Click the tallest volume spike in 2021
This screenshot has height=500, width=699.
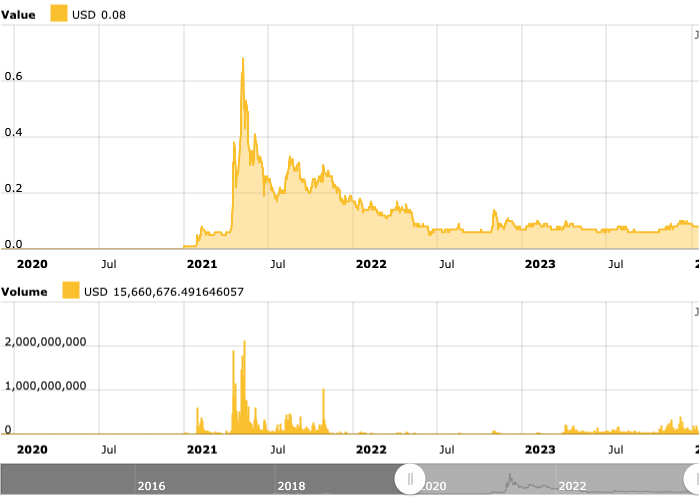244,342
